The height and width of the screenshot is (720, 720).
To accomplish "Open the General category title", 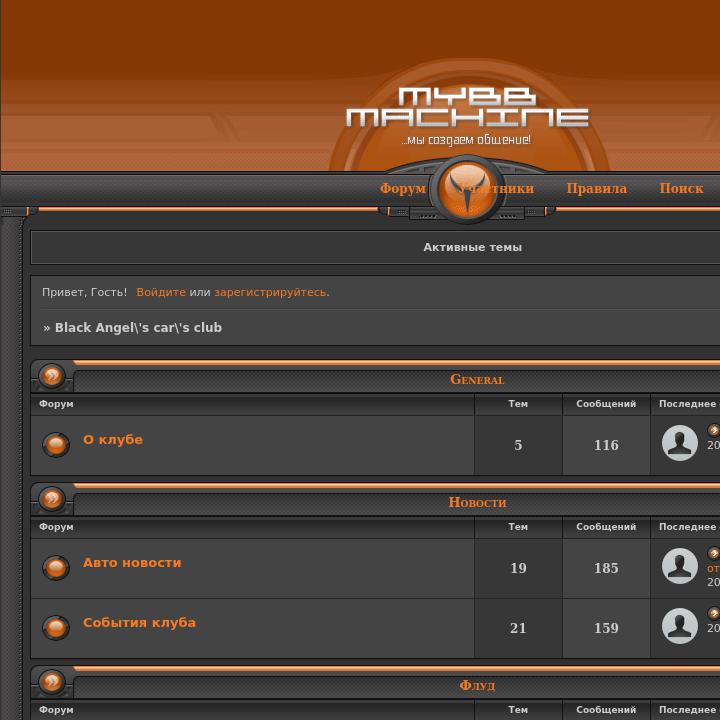I will [477, 379].
